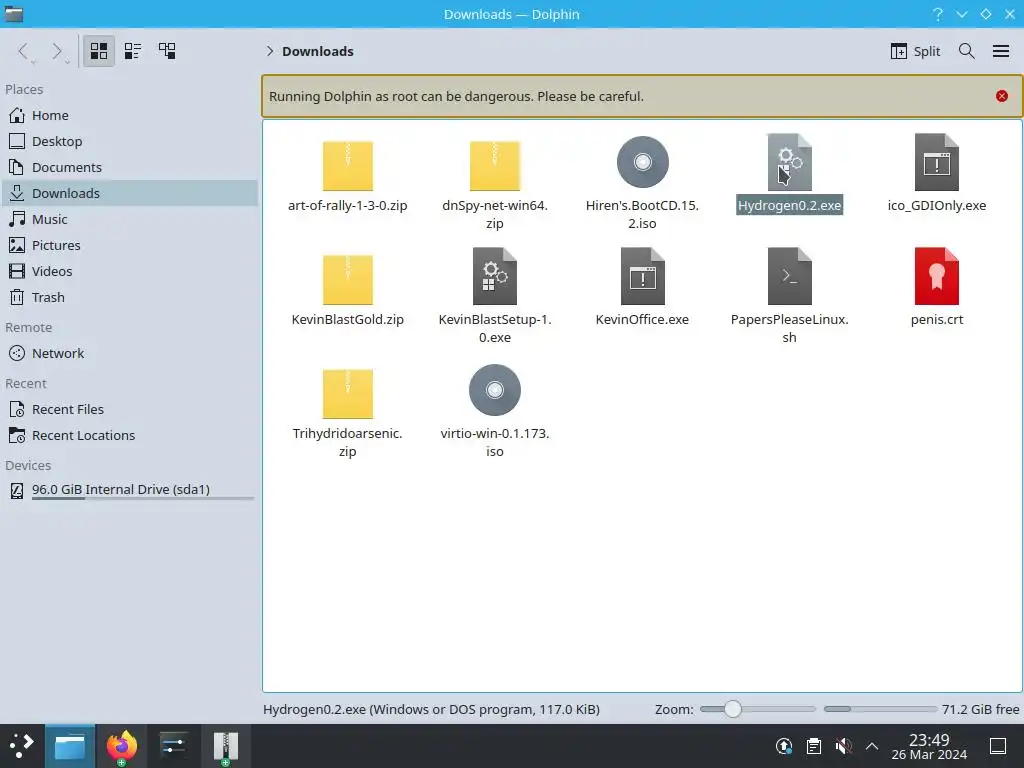Image resolution: width=1024 pixels, height=768 pixels.
Task: Open the clipboard tray icon
Action: click(814, 746)
